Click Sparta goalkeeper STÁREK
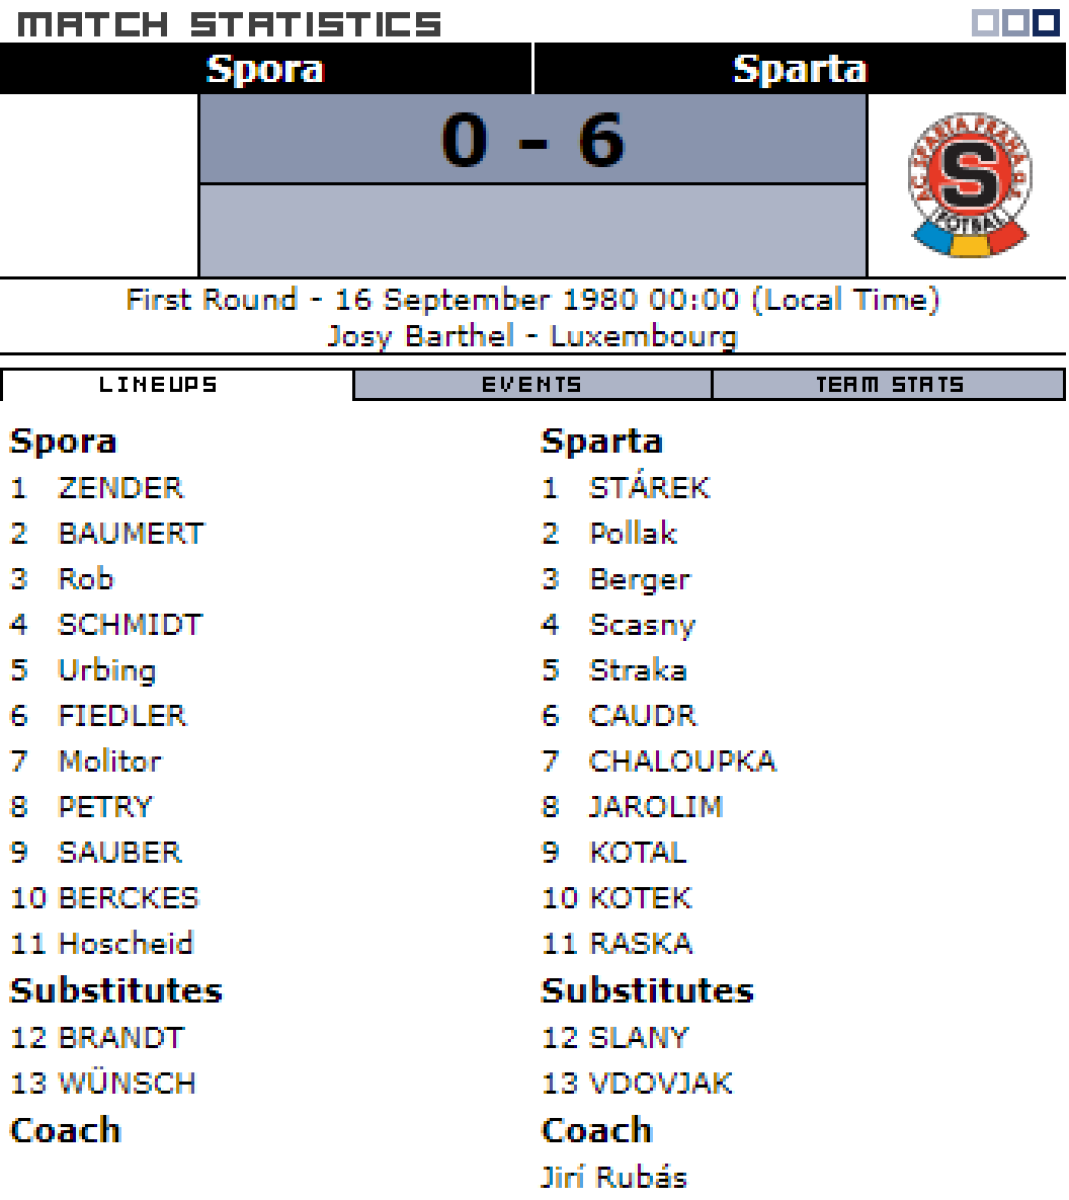The height and width of the screenshot is (1200, 1069). pyautogui.click(x=649, y=488)
